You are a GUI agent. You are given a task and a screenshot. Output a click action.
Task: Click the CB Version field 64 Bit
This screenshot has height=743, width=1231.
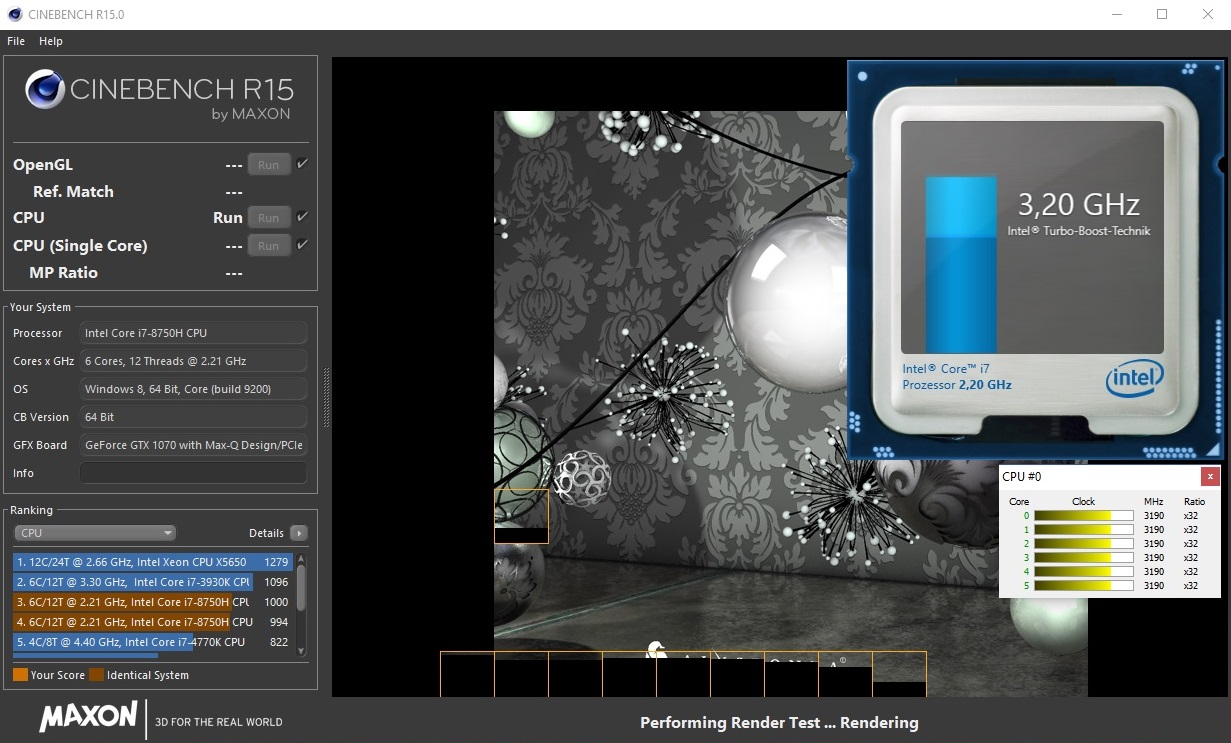tap(193, 417)
